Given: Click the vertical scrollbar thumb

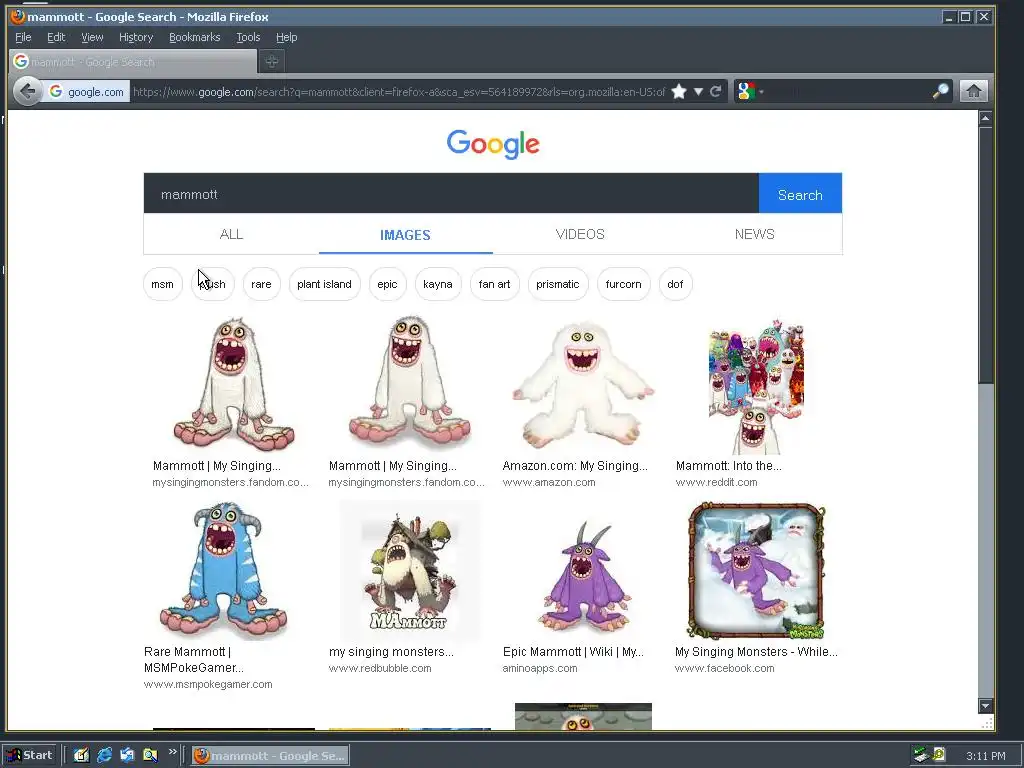Looking at the screenshot, I should pos(985,255).
